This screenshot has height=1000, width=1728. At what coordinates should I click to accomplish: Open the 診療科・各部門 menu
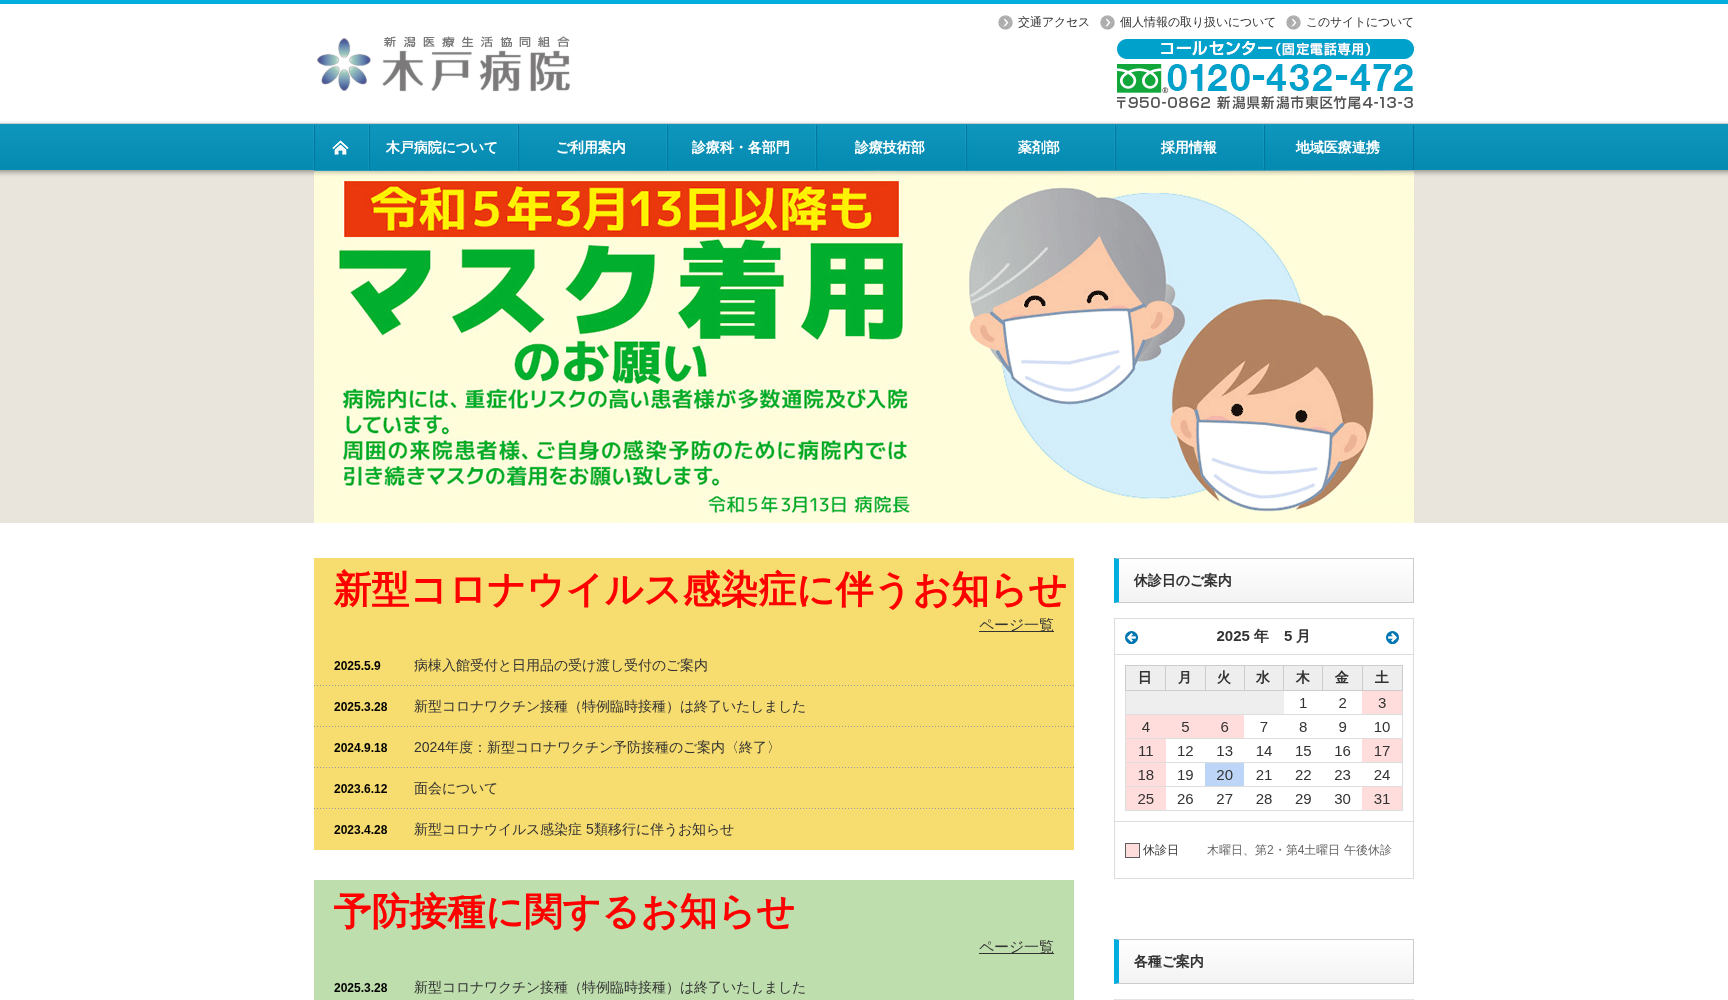pos(739,146)
